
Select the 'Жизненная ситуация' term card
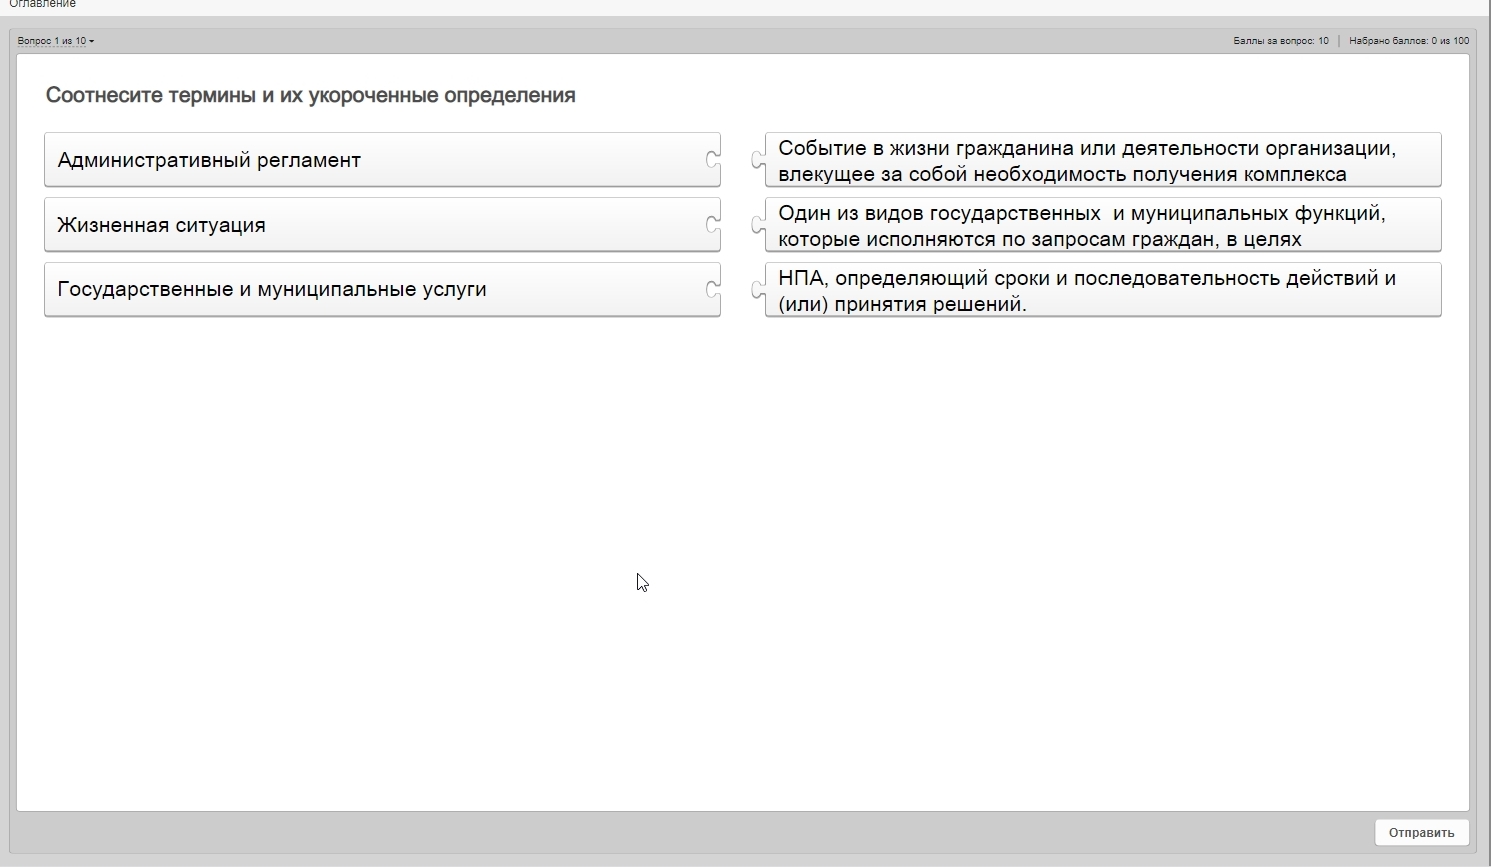click(382, 225)
